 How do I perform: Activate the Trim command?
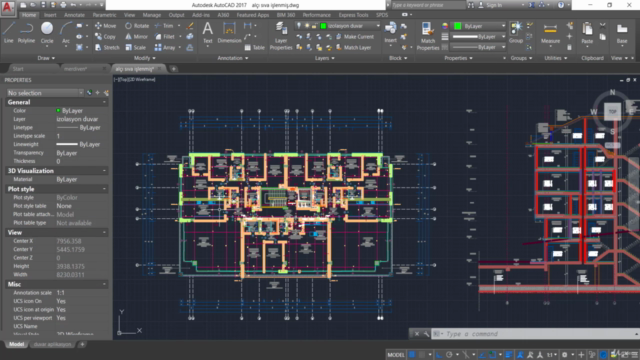164,26
